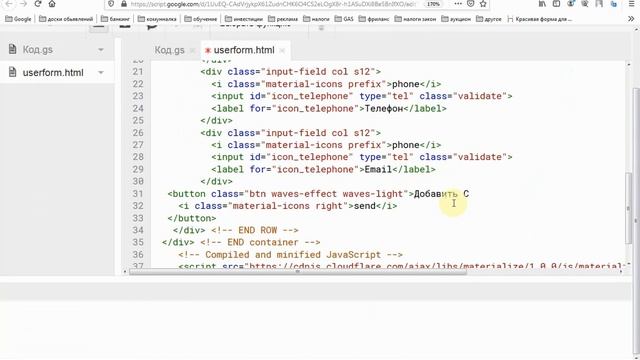Open the инвестиции bookmark folder
640x360 pixels.
point(244,19)
